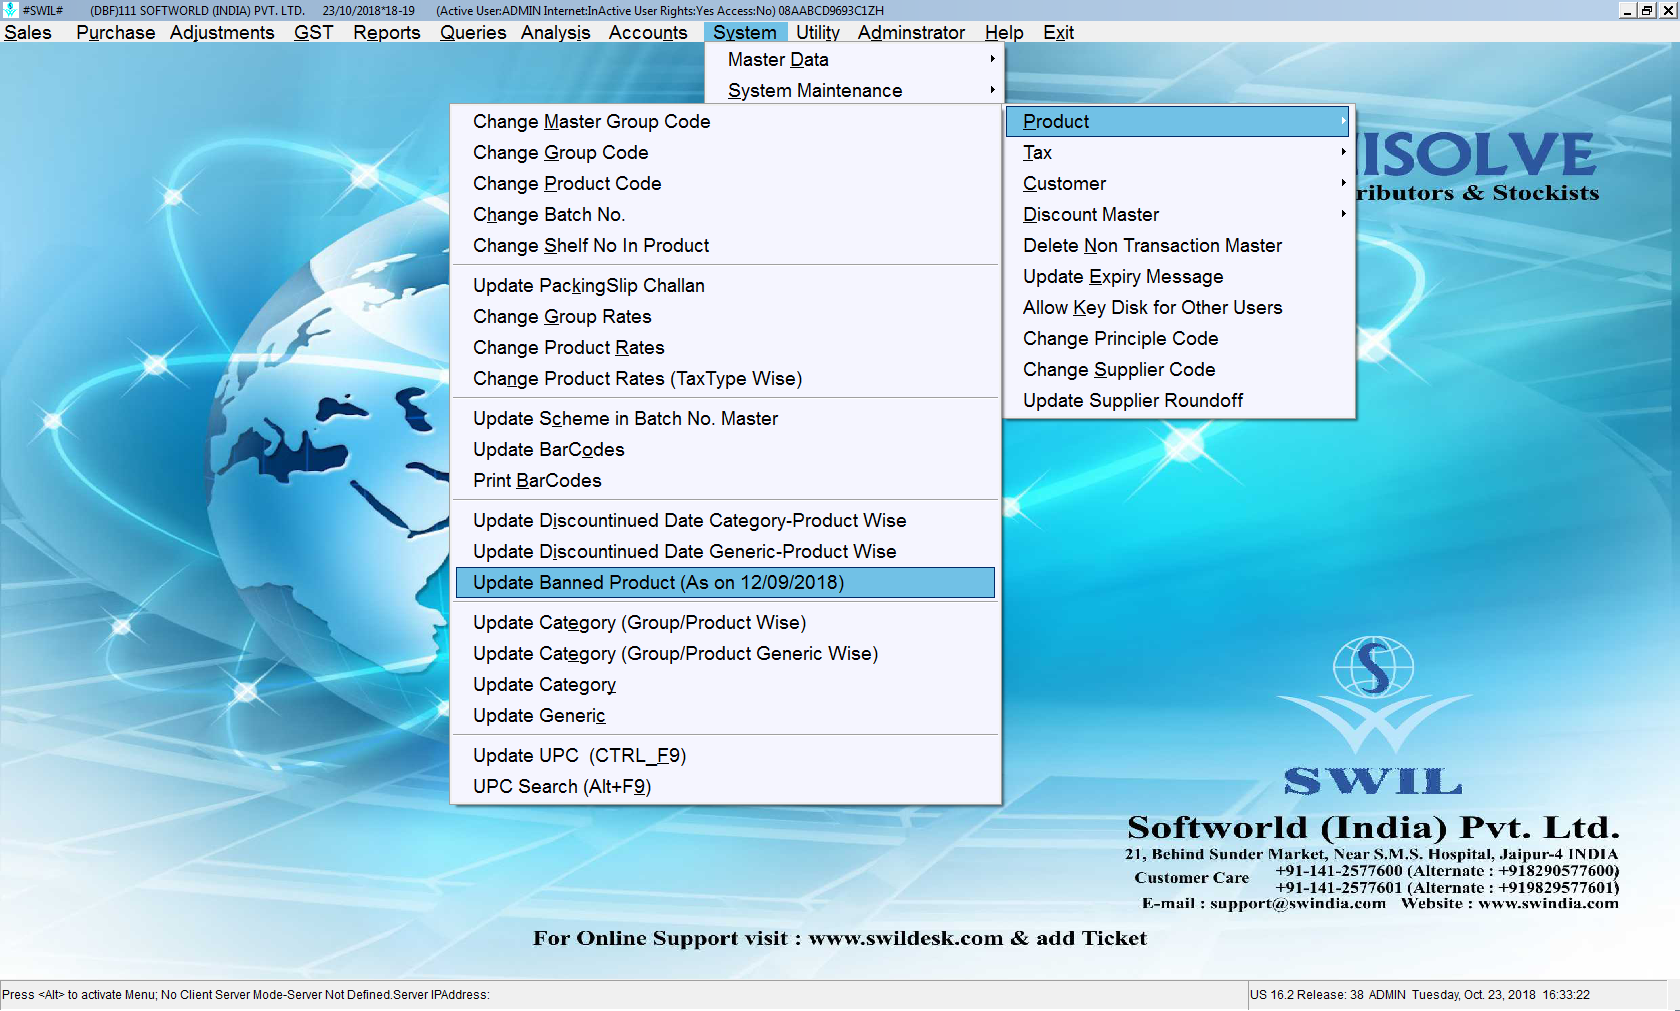This screenshot has height=1011, width=1680.
Task: Expand the Discount Master submenu
Action: click(x=1178, y=214)
